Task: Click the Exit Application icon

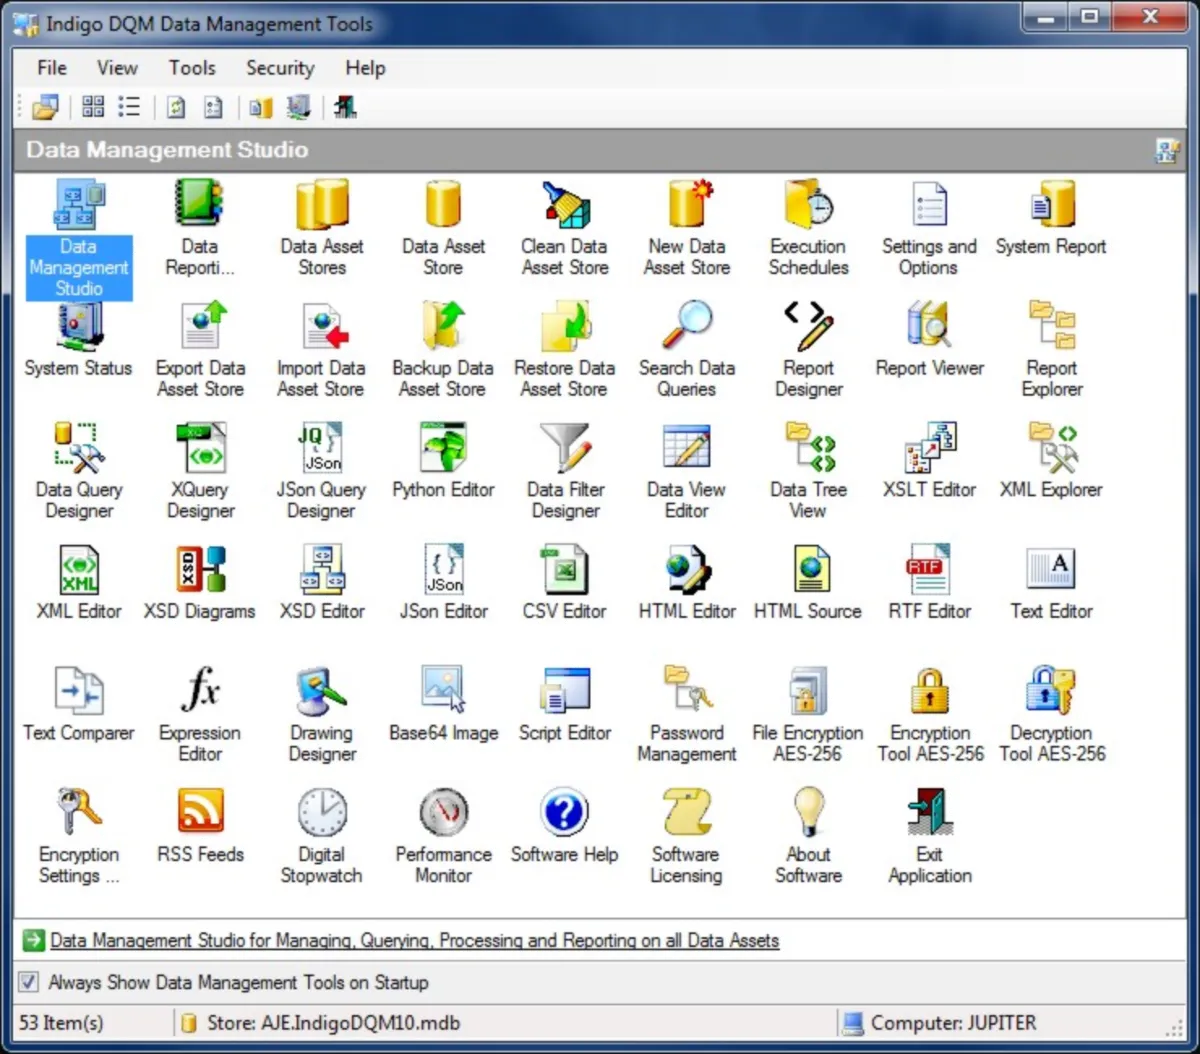Action: click(x=929, y=812)
